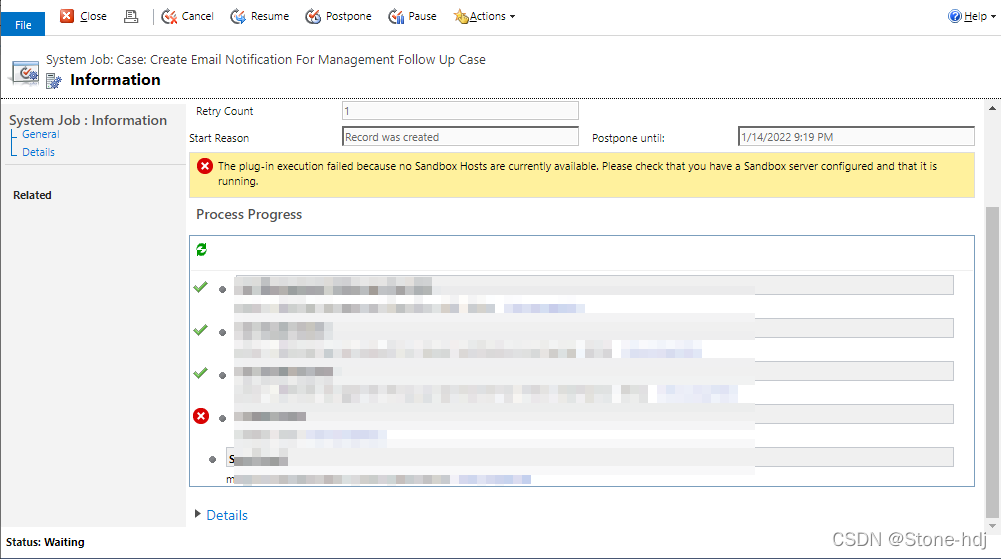Click the scrollbar up arrow
Image resolution: width=1001 pixels, height=559 pixels.
[x=992, y=108]
